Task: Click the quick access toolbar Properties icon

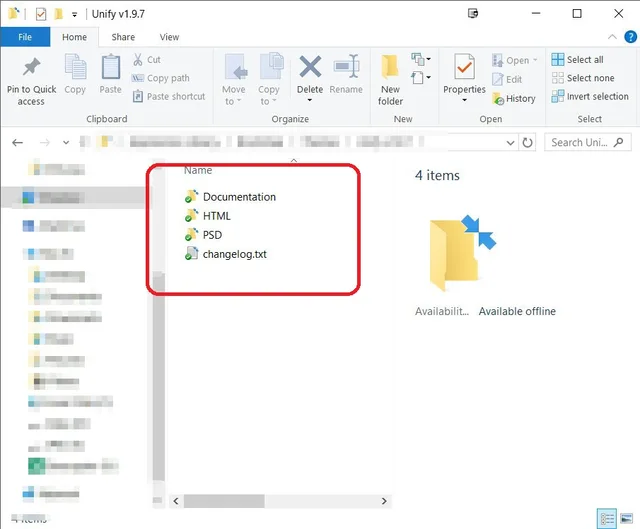Action: point(41,14)
